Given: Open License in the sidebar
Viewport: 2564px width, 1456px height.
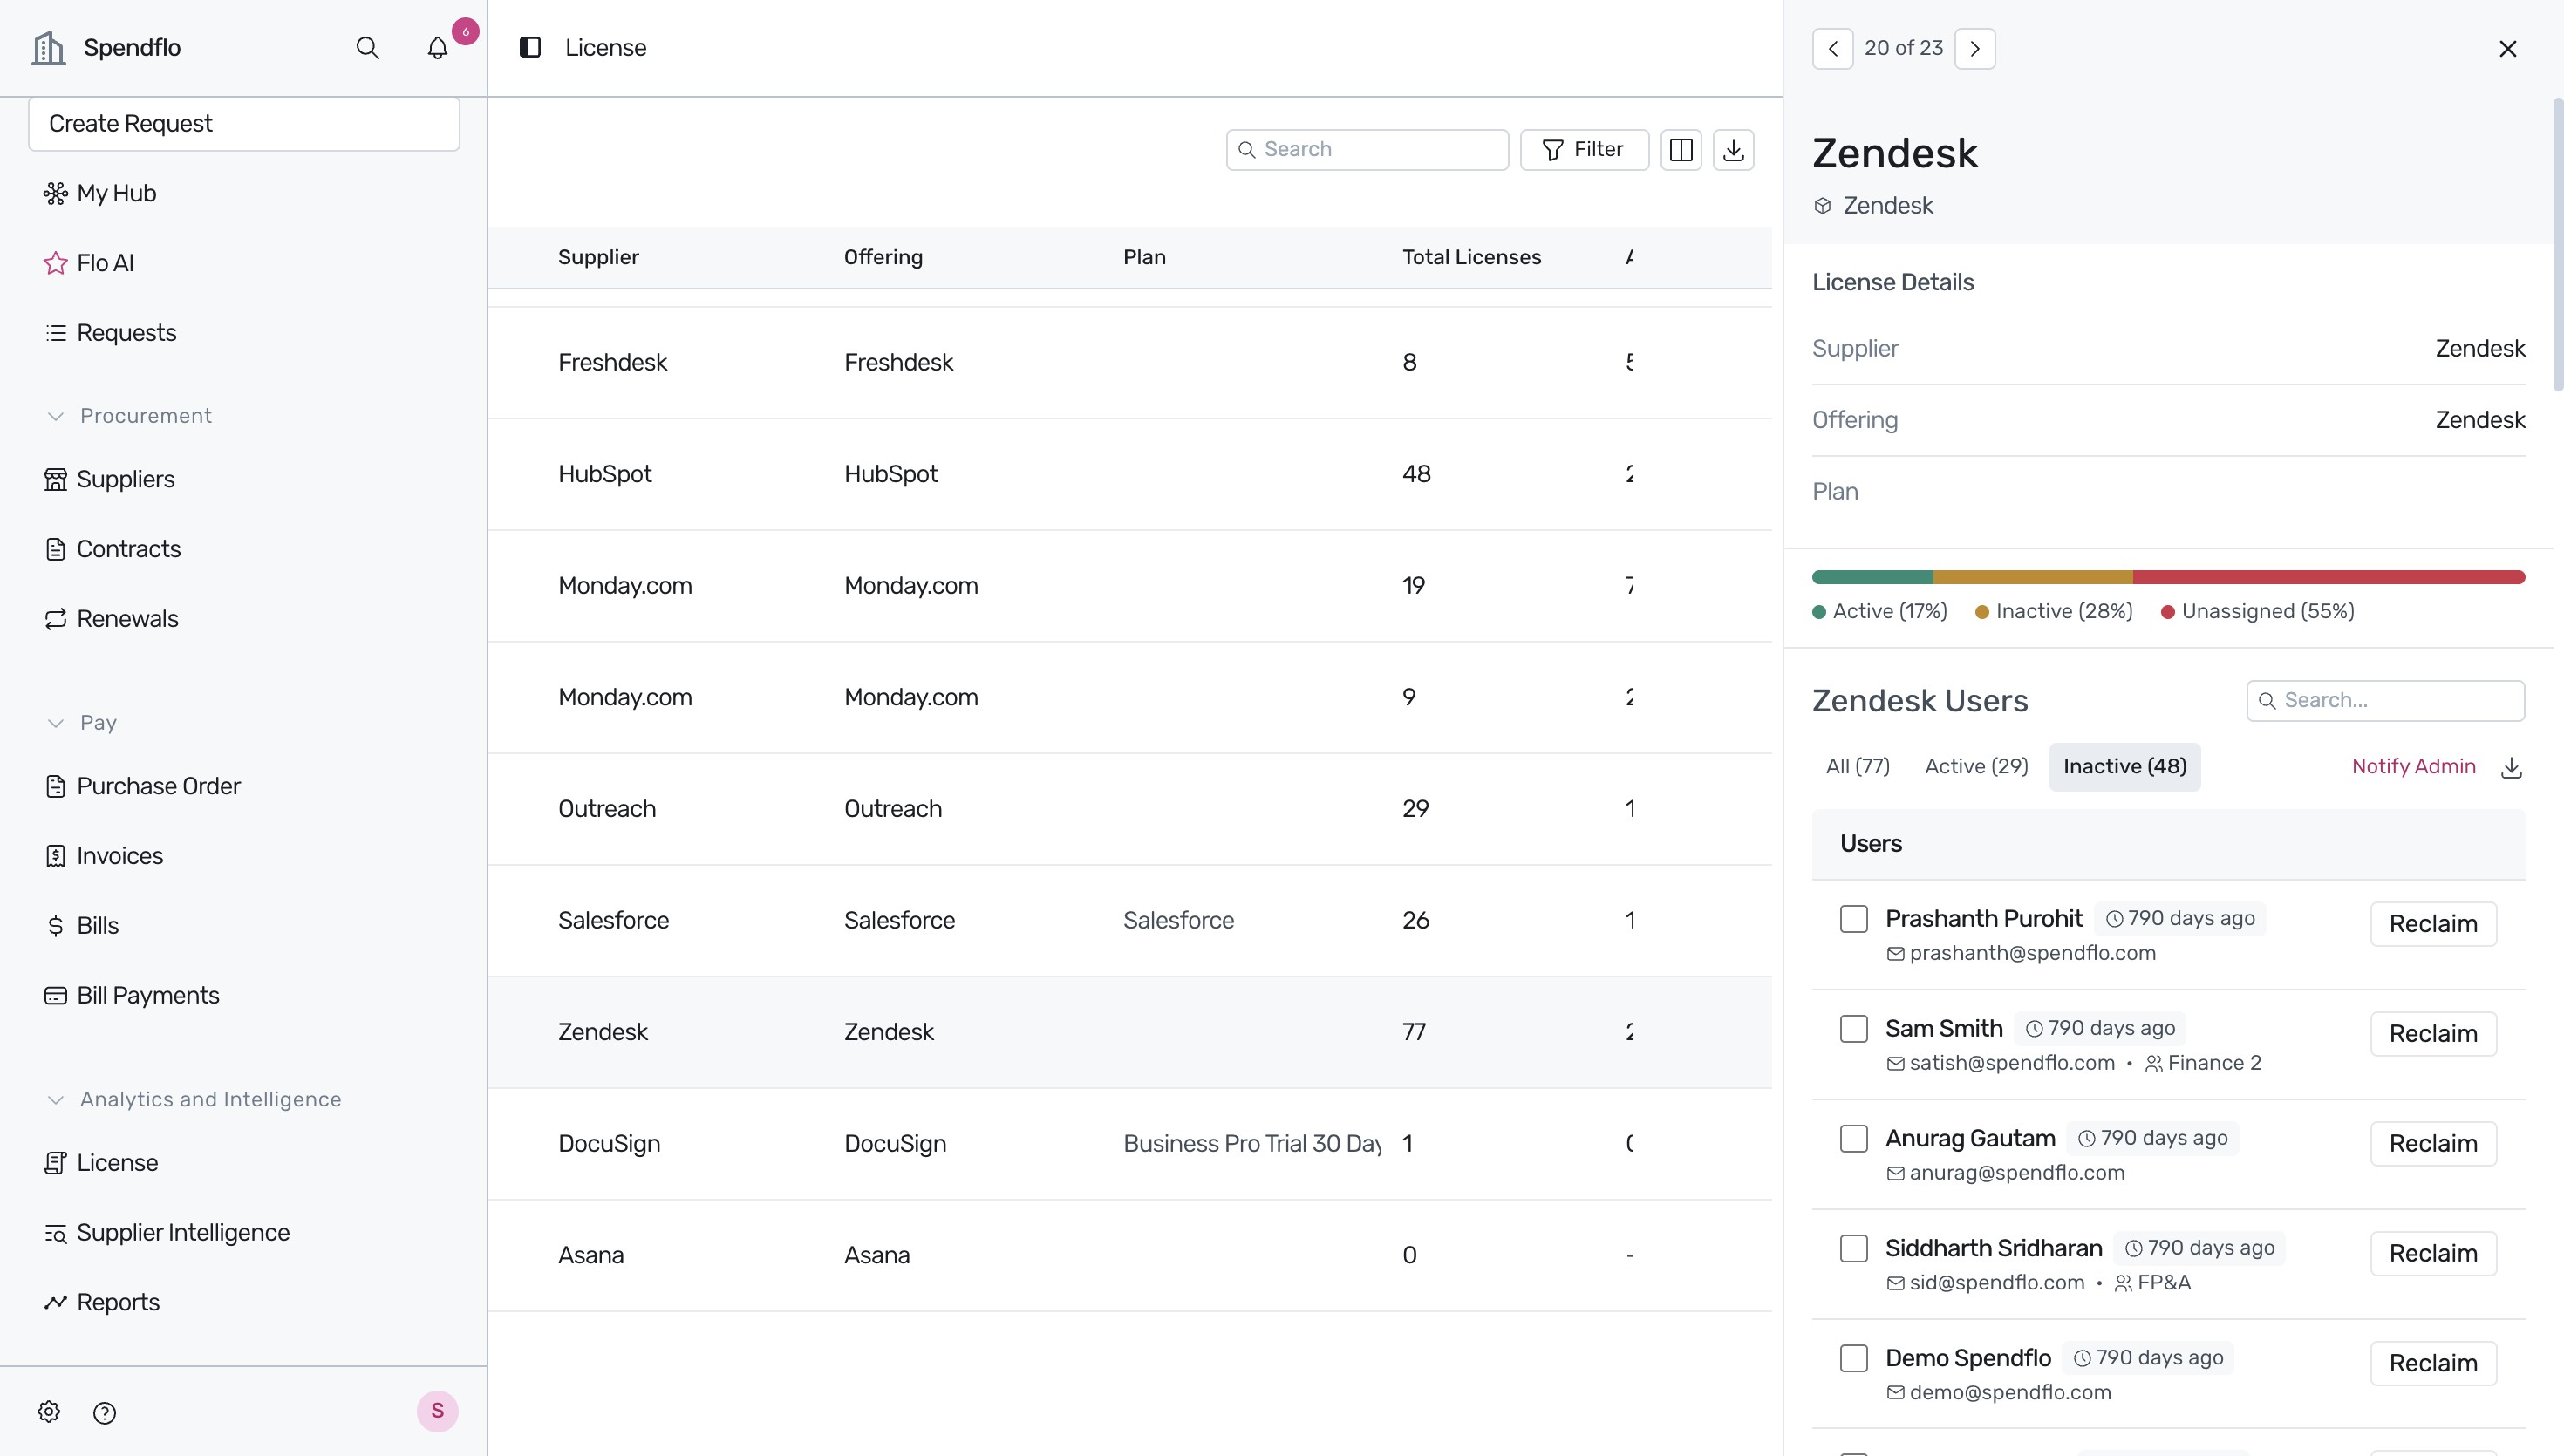Looking at the screenshot, I should pyautogui.click(x=101, y=1163).
